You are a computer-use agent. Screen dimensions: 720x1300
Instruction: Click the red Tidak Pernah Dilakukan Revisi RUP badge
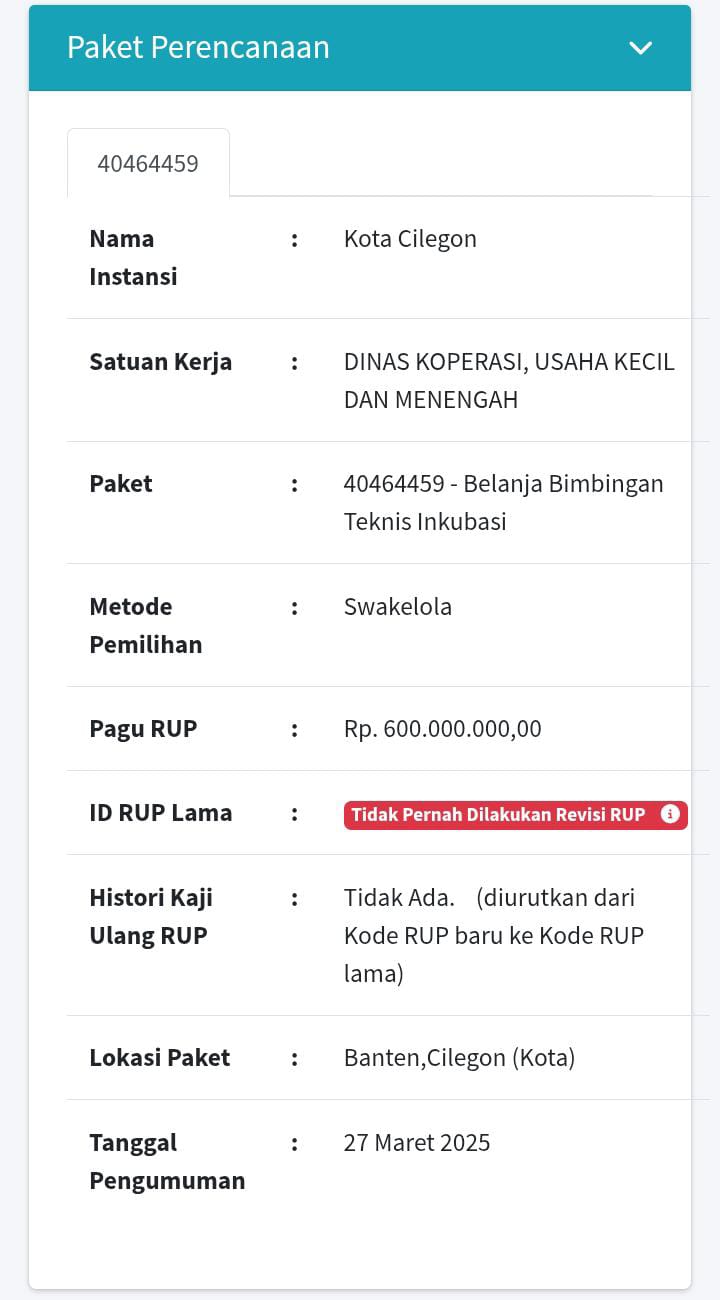click(x=498, y=814)
